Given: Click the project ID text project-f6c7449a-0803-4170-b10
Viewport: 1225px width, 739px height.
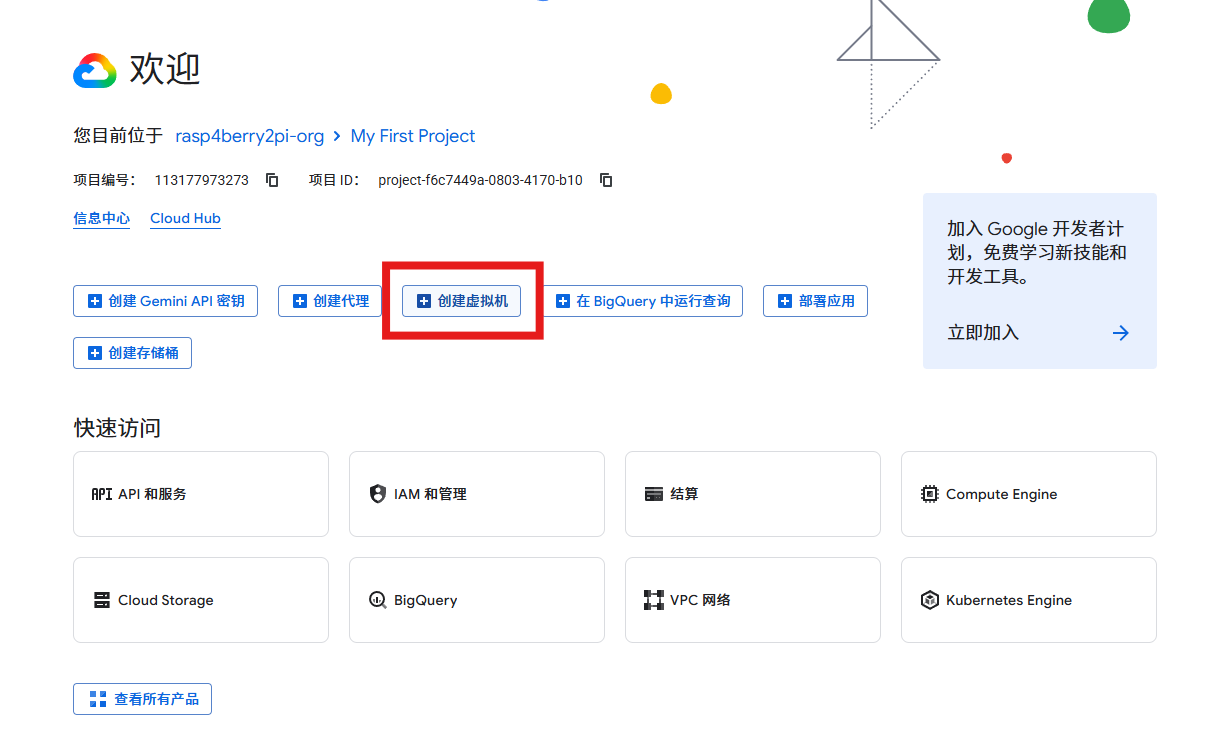Looking at the screenshot, I should (x=480, y=180).
